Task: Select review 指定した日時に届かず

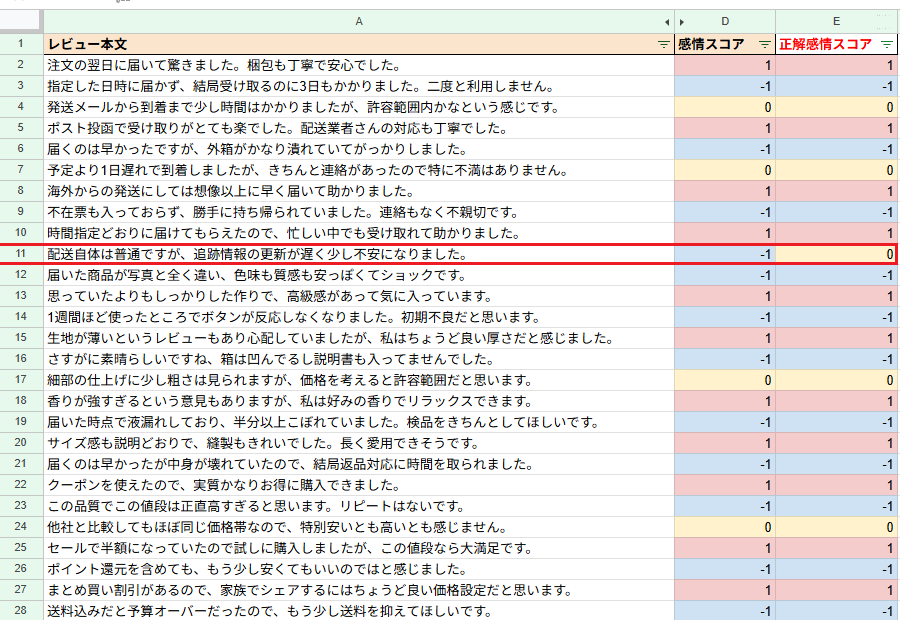Action: pos(359,86)
